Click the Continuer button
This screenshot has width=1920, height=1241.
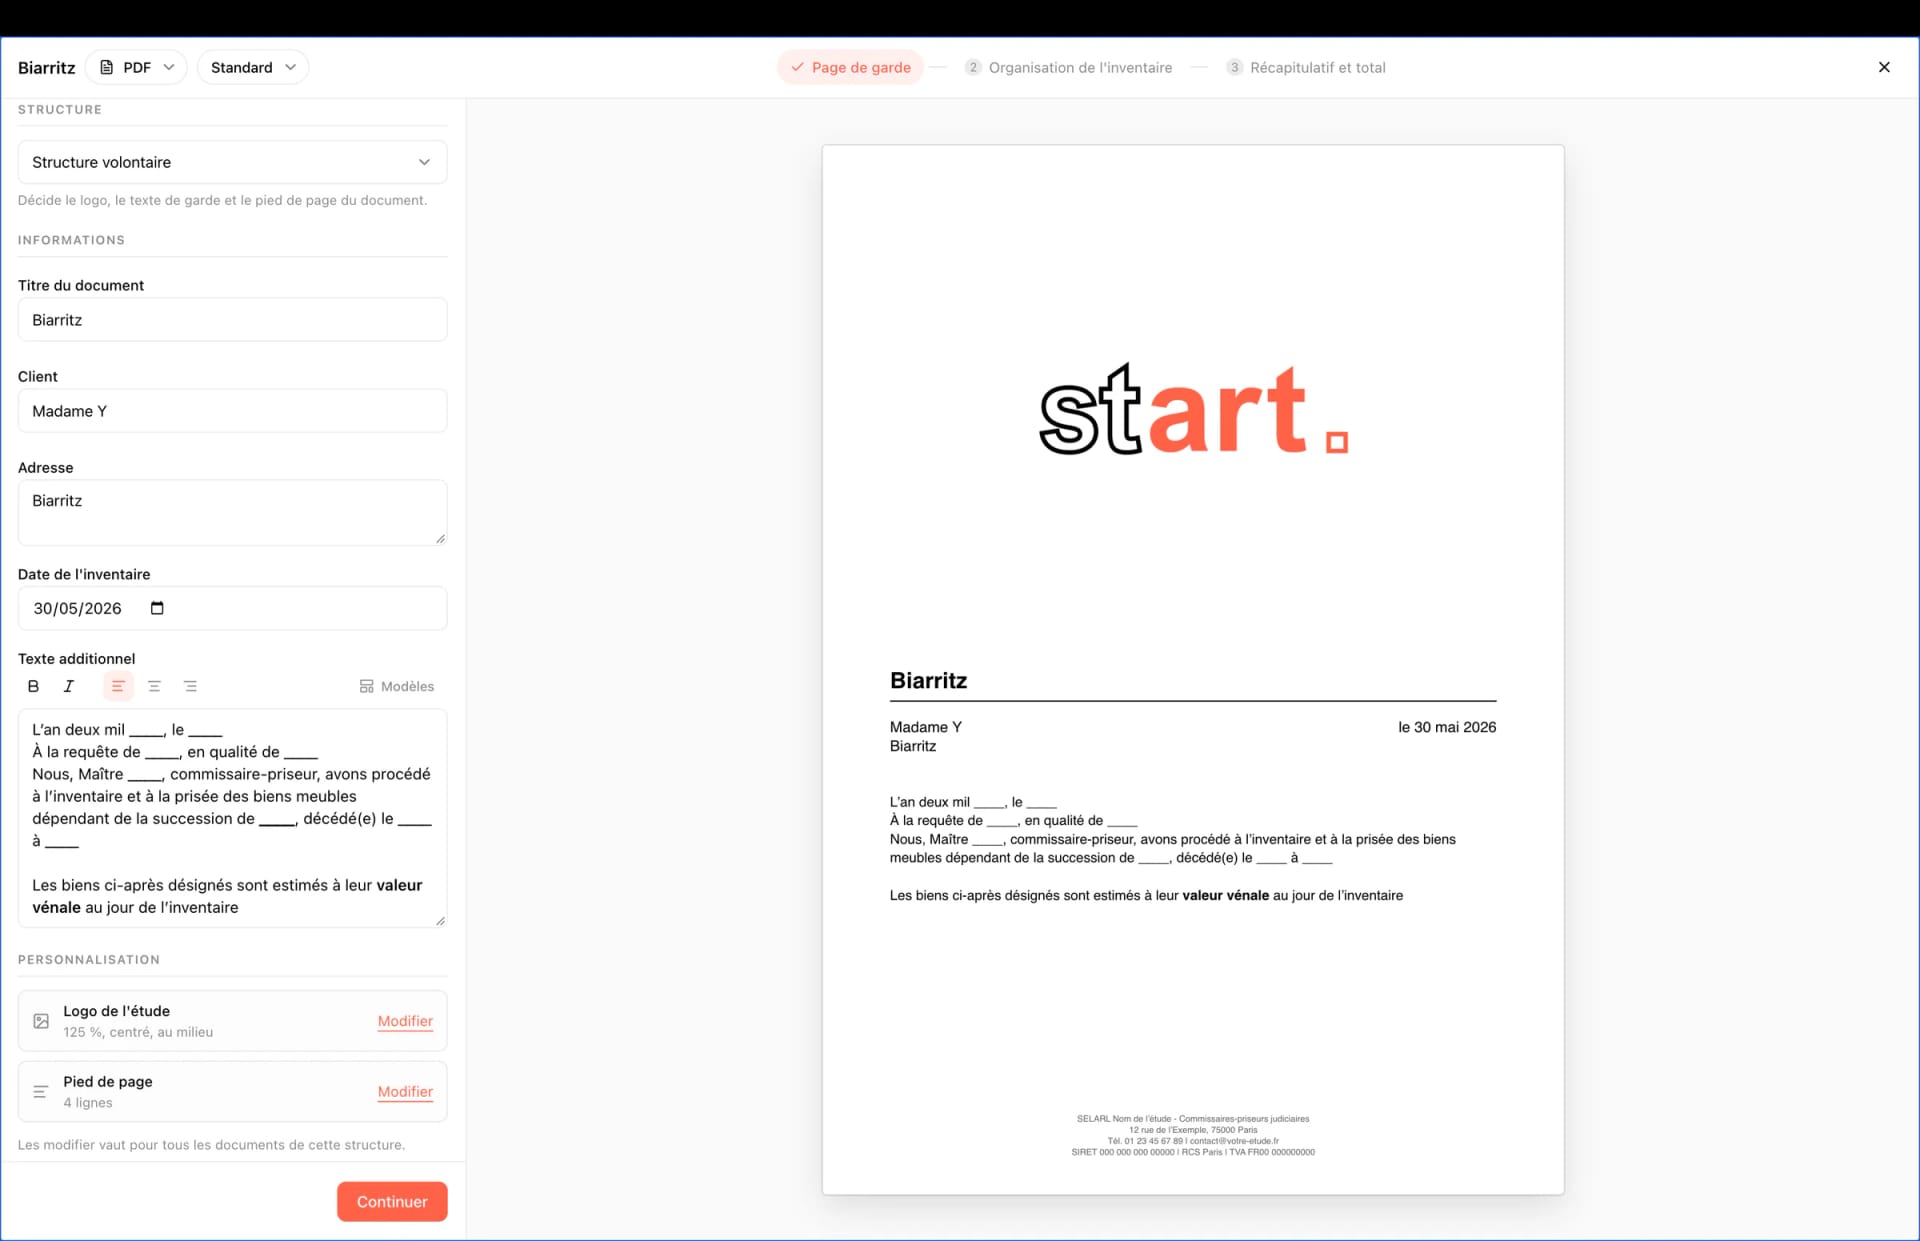392,1201
